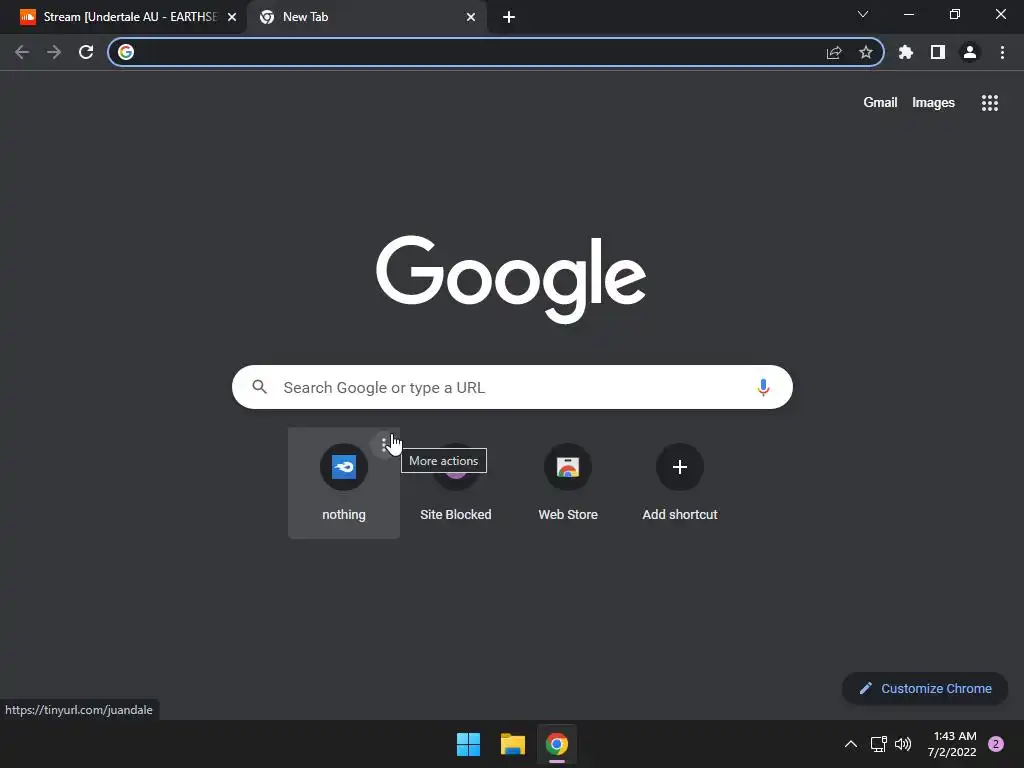Focus the Search Google or type URL box

tap(512, 387)
